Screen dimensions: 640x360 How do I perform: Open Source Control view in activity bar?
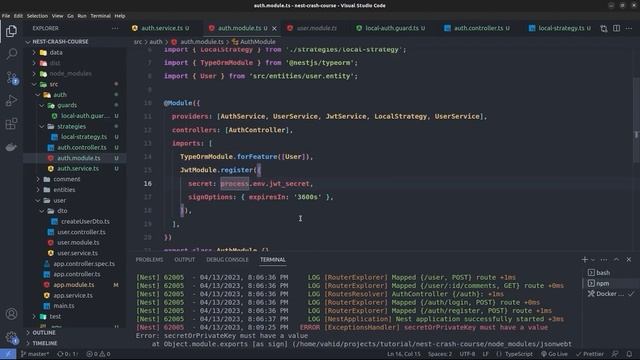point(11,78)
